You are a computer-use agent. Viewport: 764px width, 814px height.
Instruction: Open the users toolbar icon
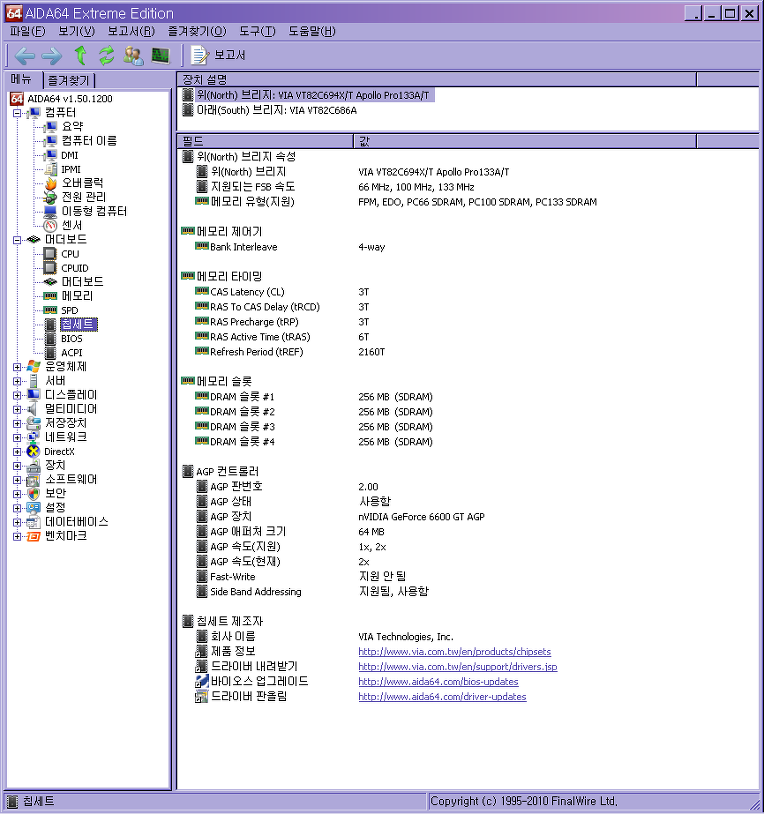pos(133,55)
